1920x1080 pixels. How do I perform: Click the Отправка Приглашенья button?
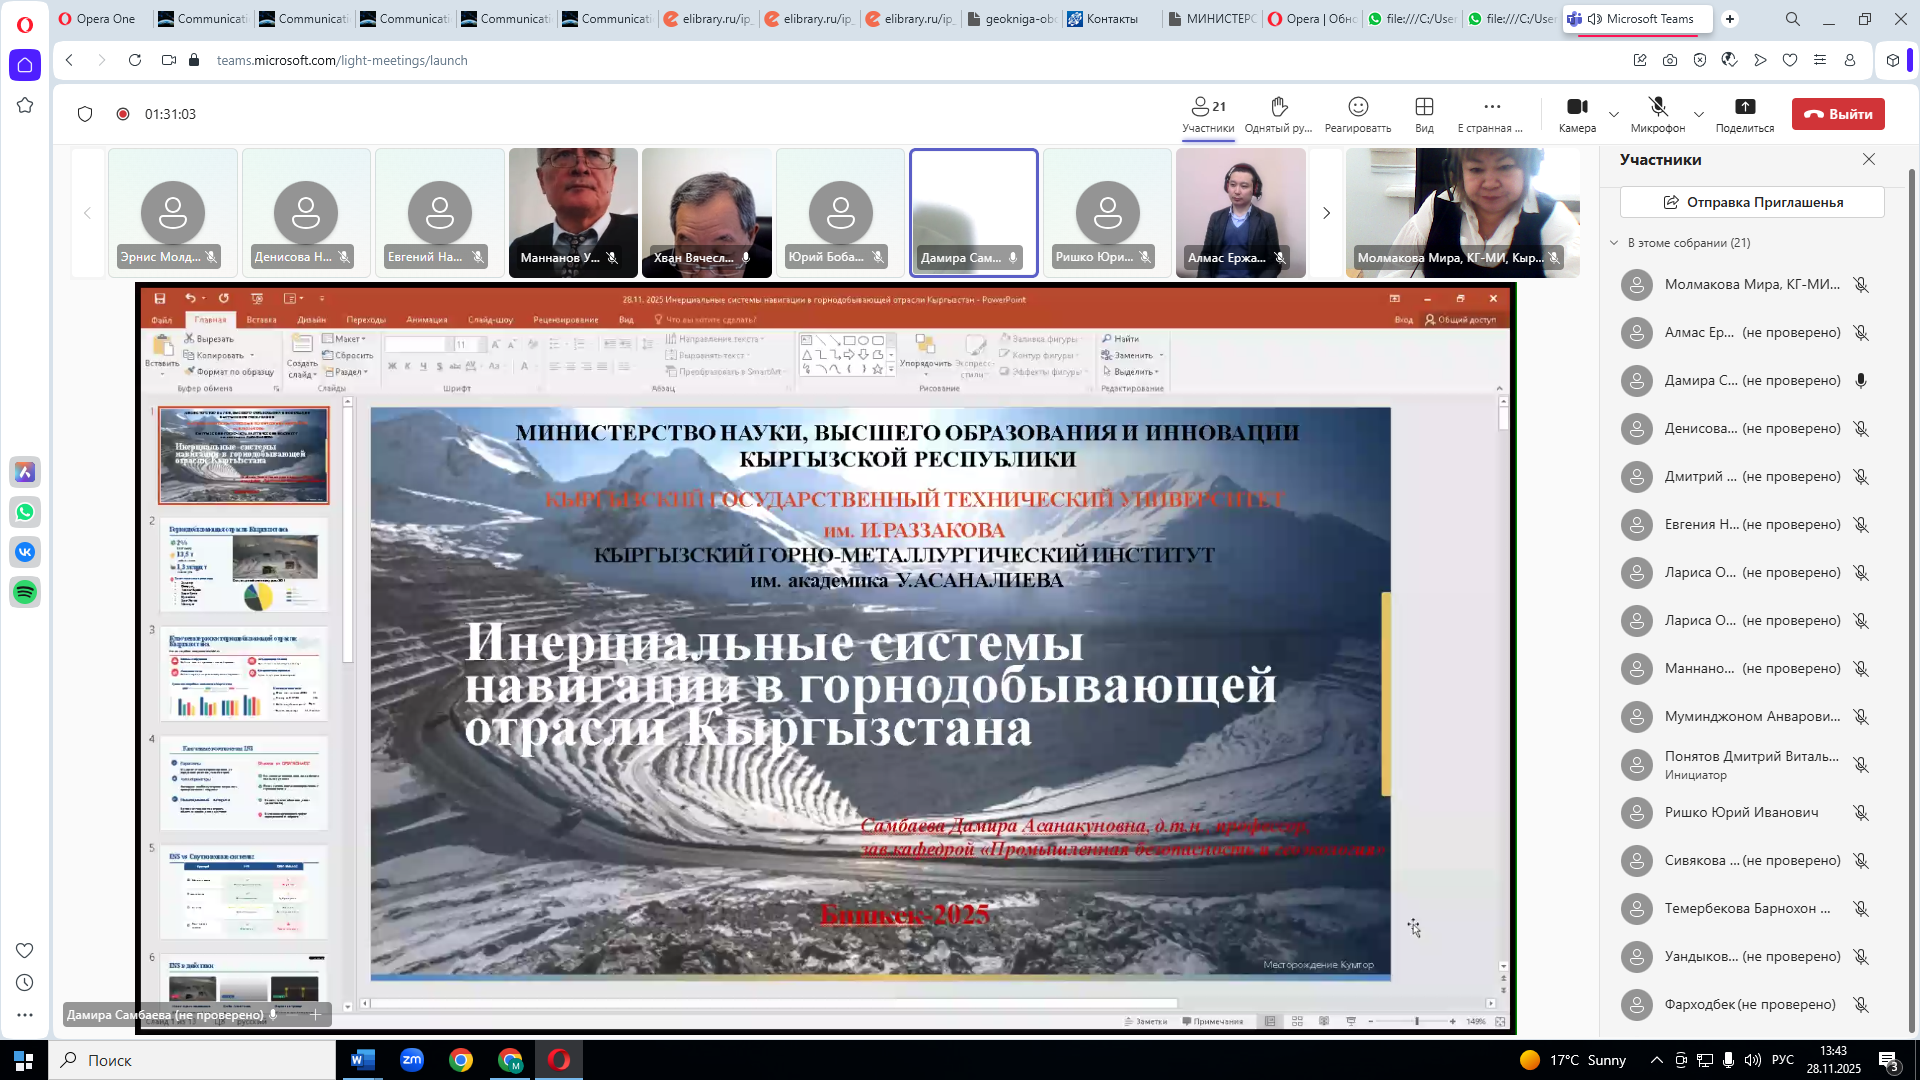click(x=1752, y=202)
